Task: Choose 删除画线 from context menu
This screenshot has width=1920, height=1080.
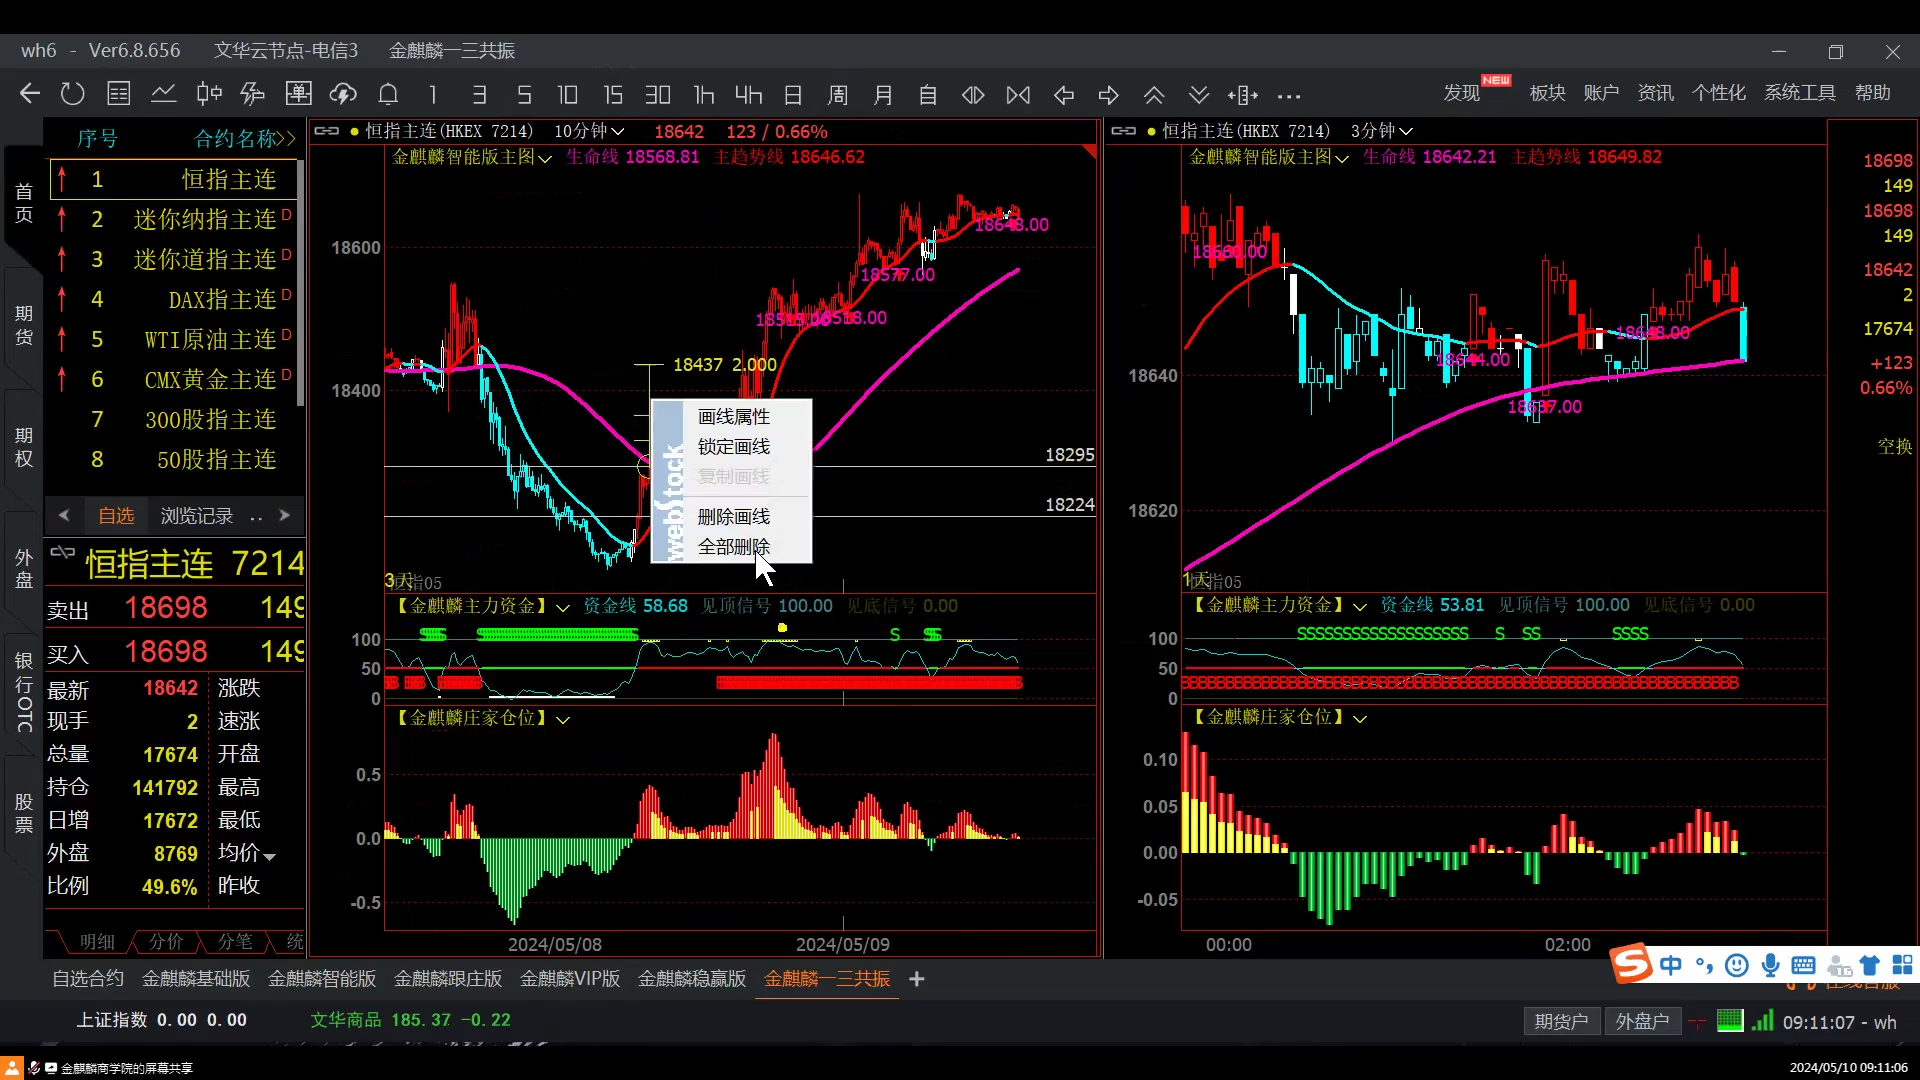Action: (734, 517)
